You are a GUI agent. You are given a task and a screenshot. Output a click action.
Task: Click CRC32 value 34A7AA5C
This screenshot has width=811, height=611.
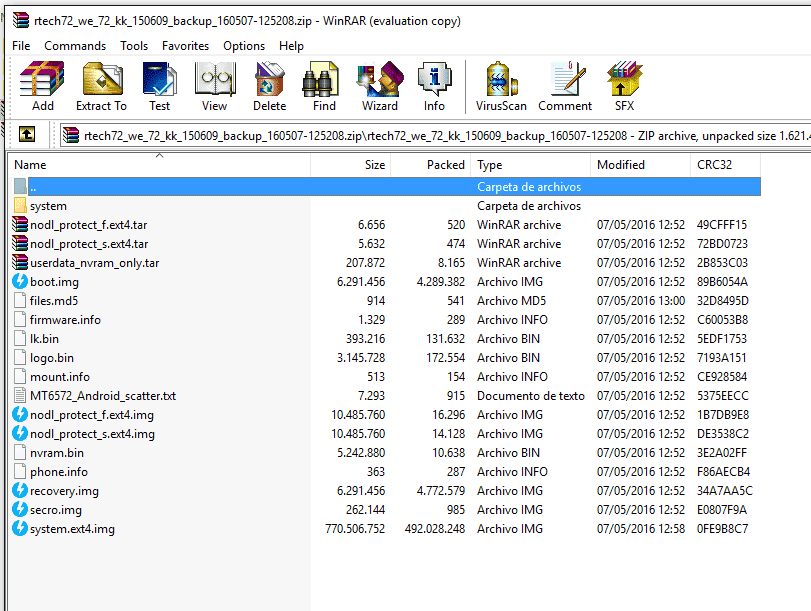[x=725, y=490]
